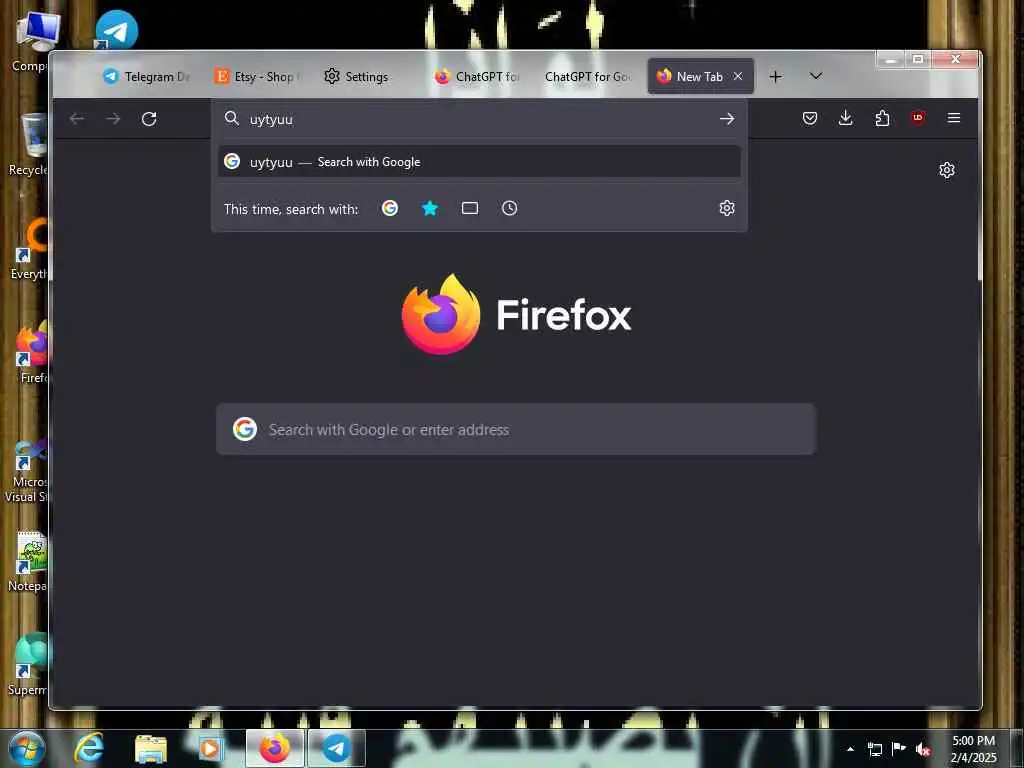The image size is (1024, 768).
Task: Reload the current page
Action: coord(149,118)
